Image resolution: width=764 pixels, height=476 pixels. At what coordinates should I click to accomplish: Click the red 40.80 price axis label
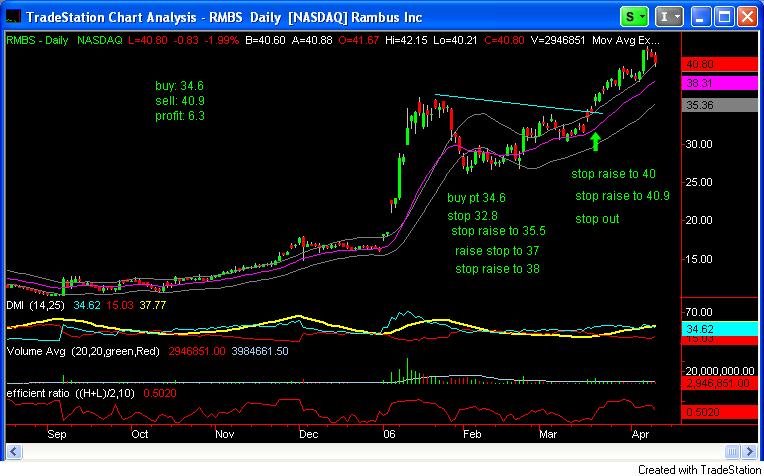[x=720, y=64]
